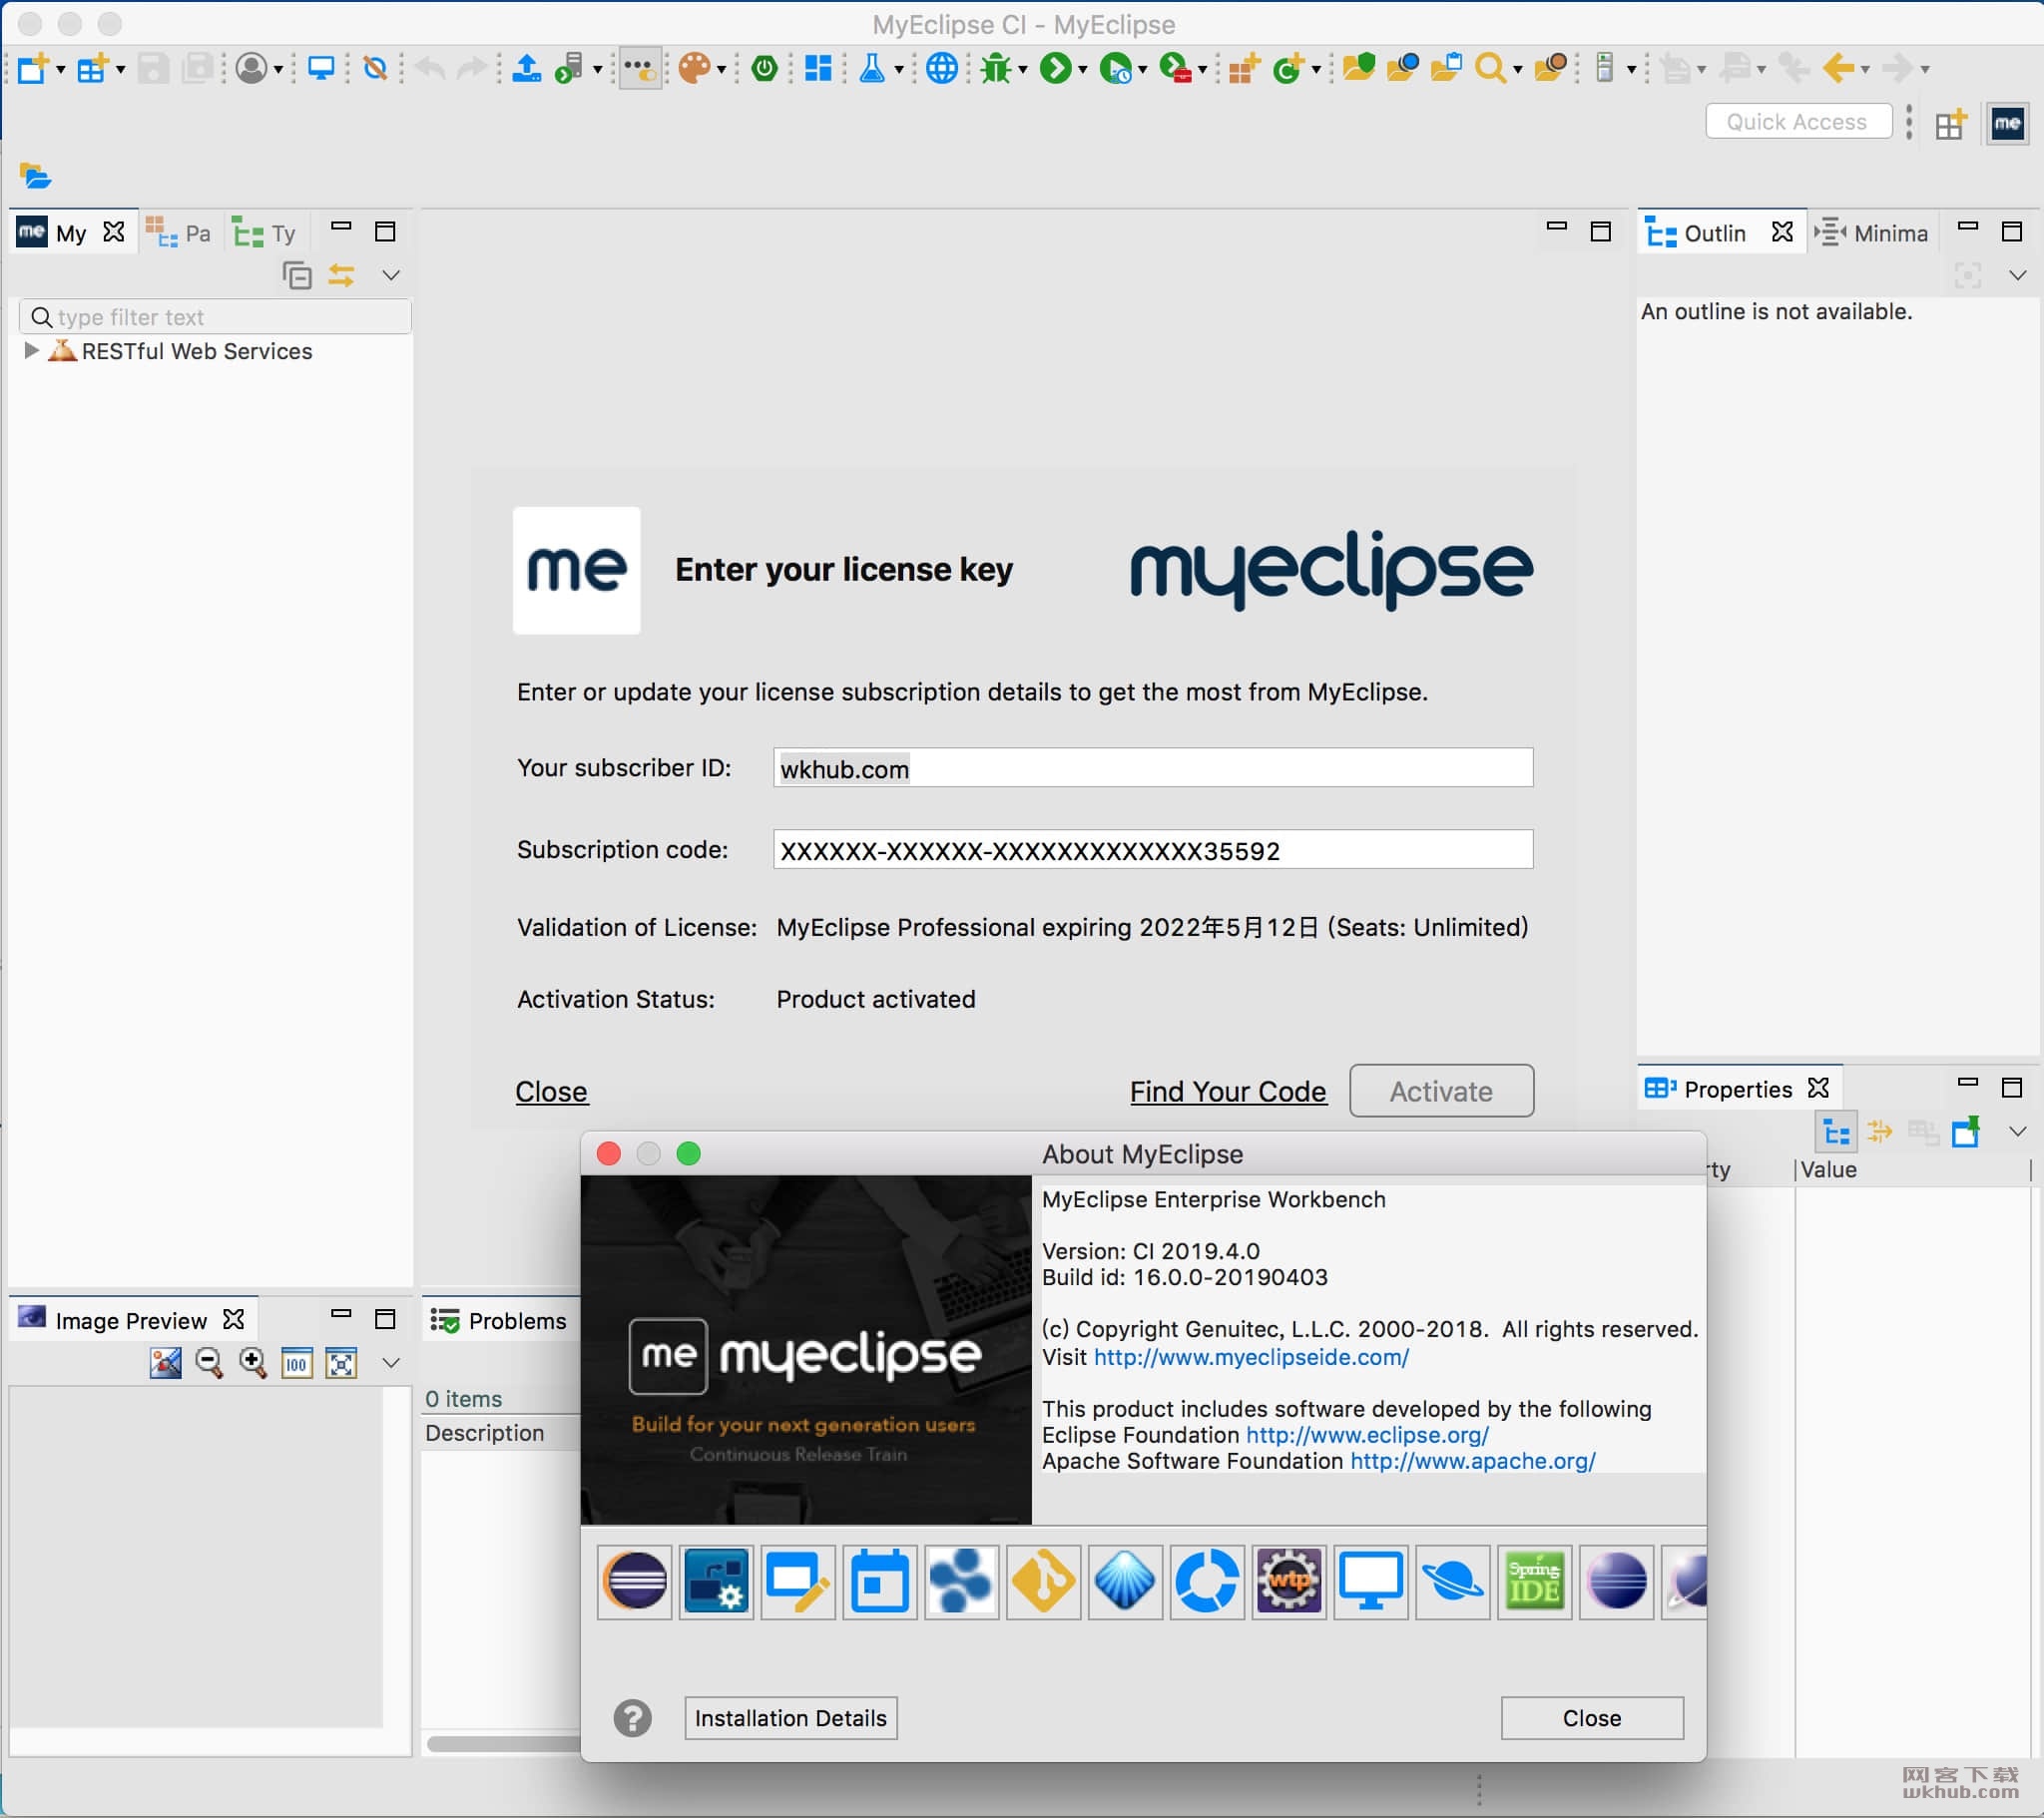Toggle Skip All Breakpoints toolbar button
This screenshot has height=1818, width=2044.
coord(375,68)
